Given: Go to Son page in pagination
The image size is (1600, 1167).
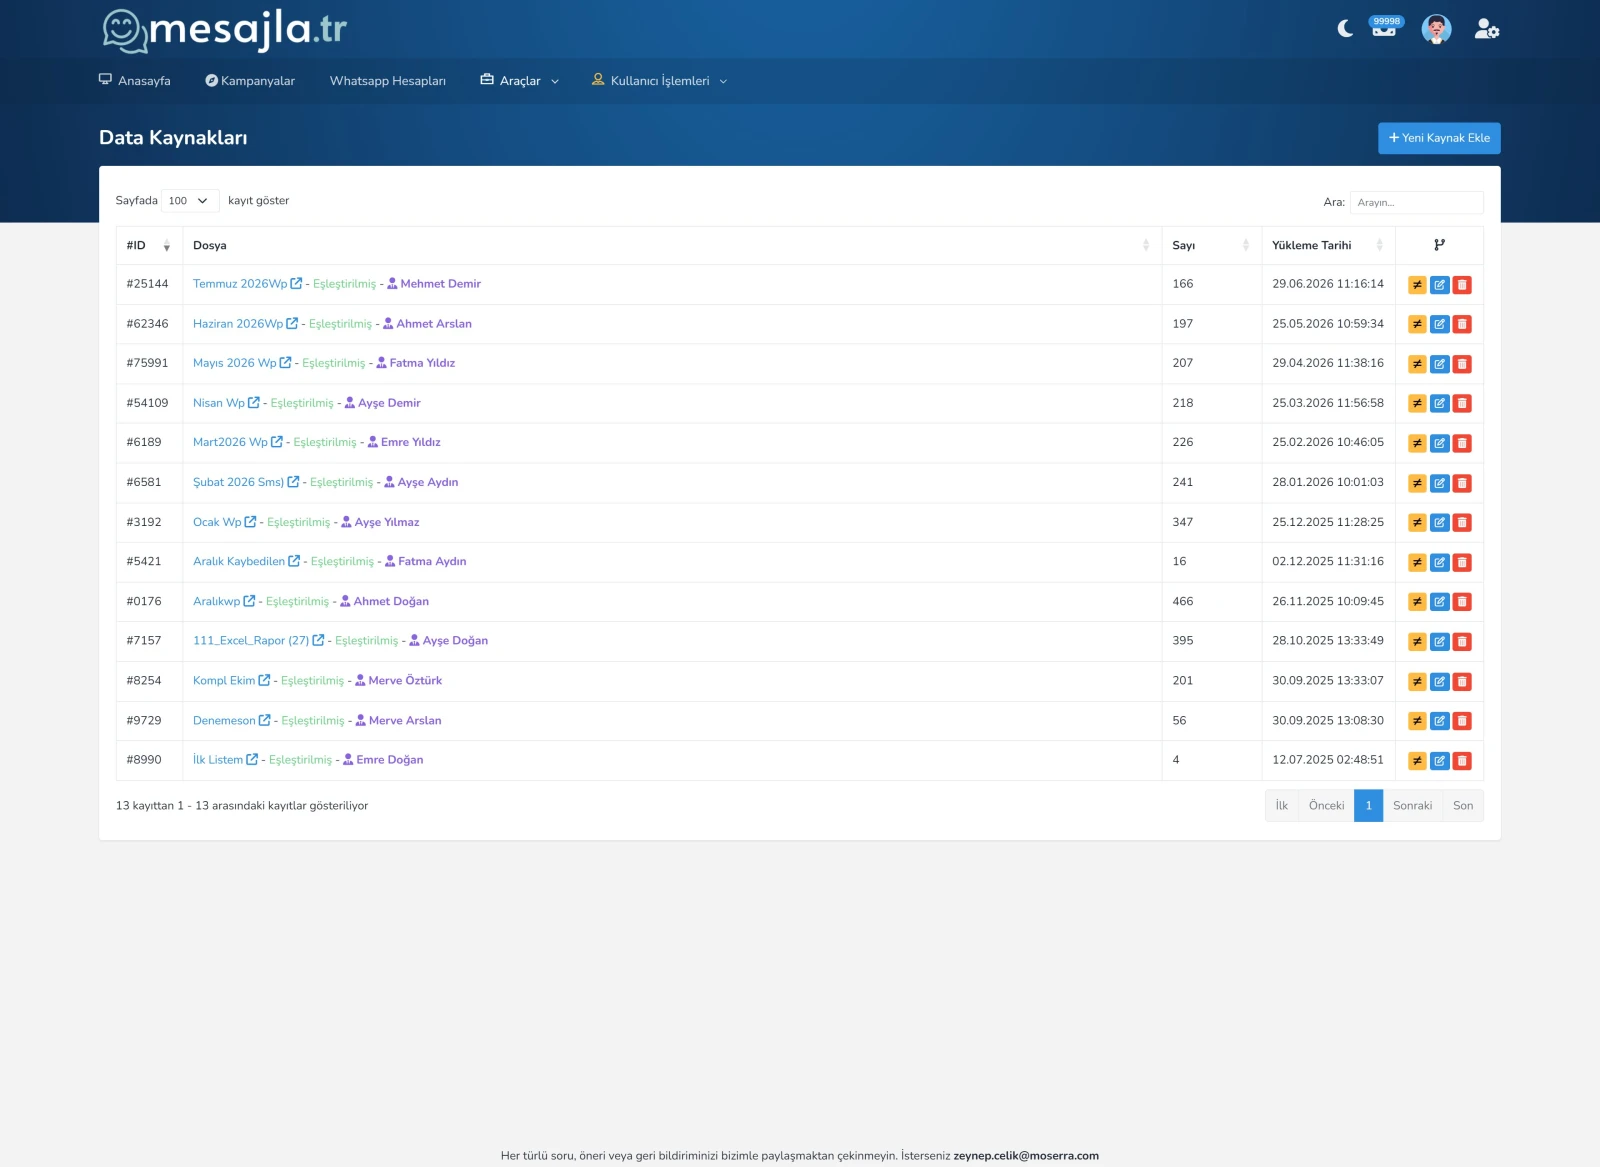Looking at the screenshot, I should point(1463,806).
